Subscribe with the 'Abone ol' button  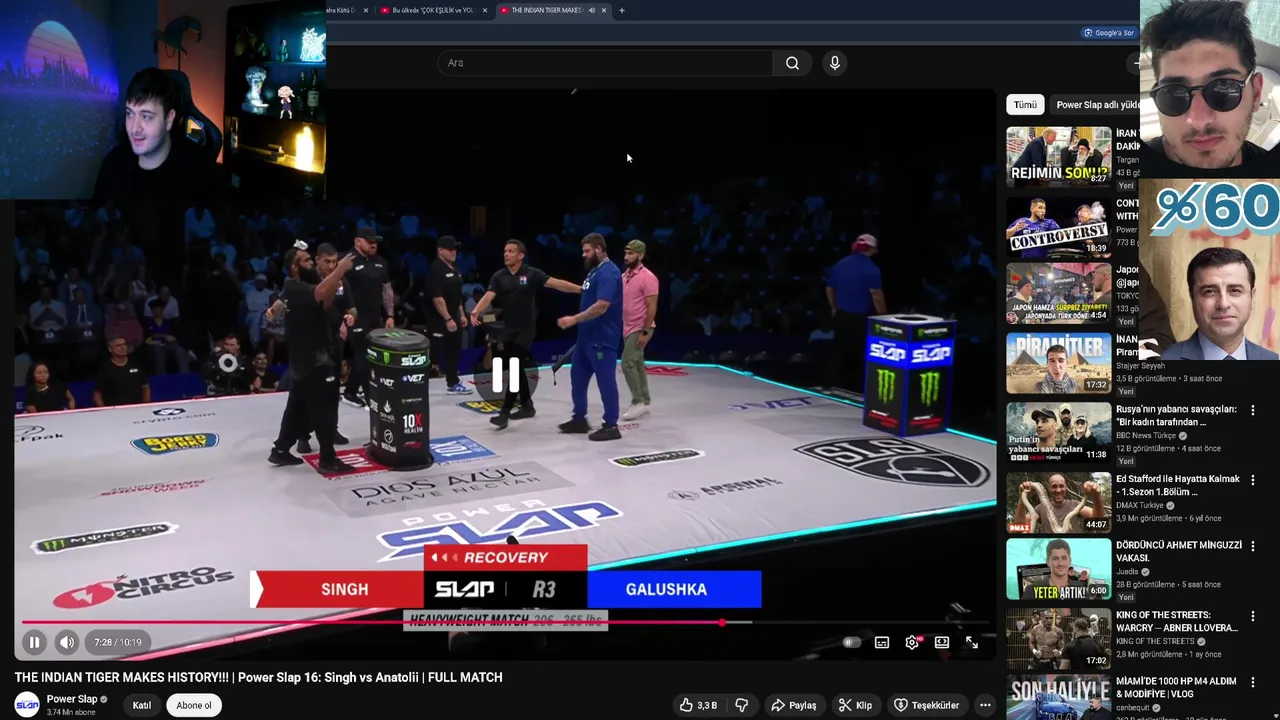pos(194,705)
